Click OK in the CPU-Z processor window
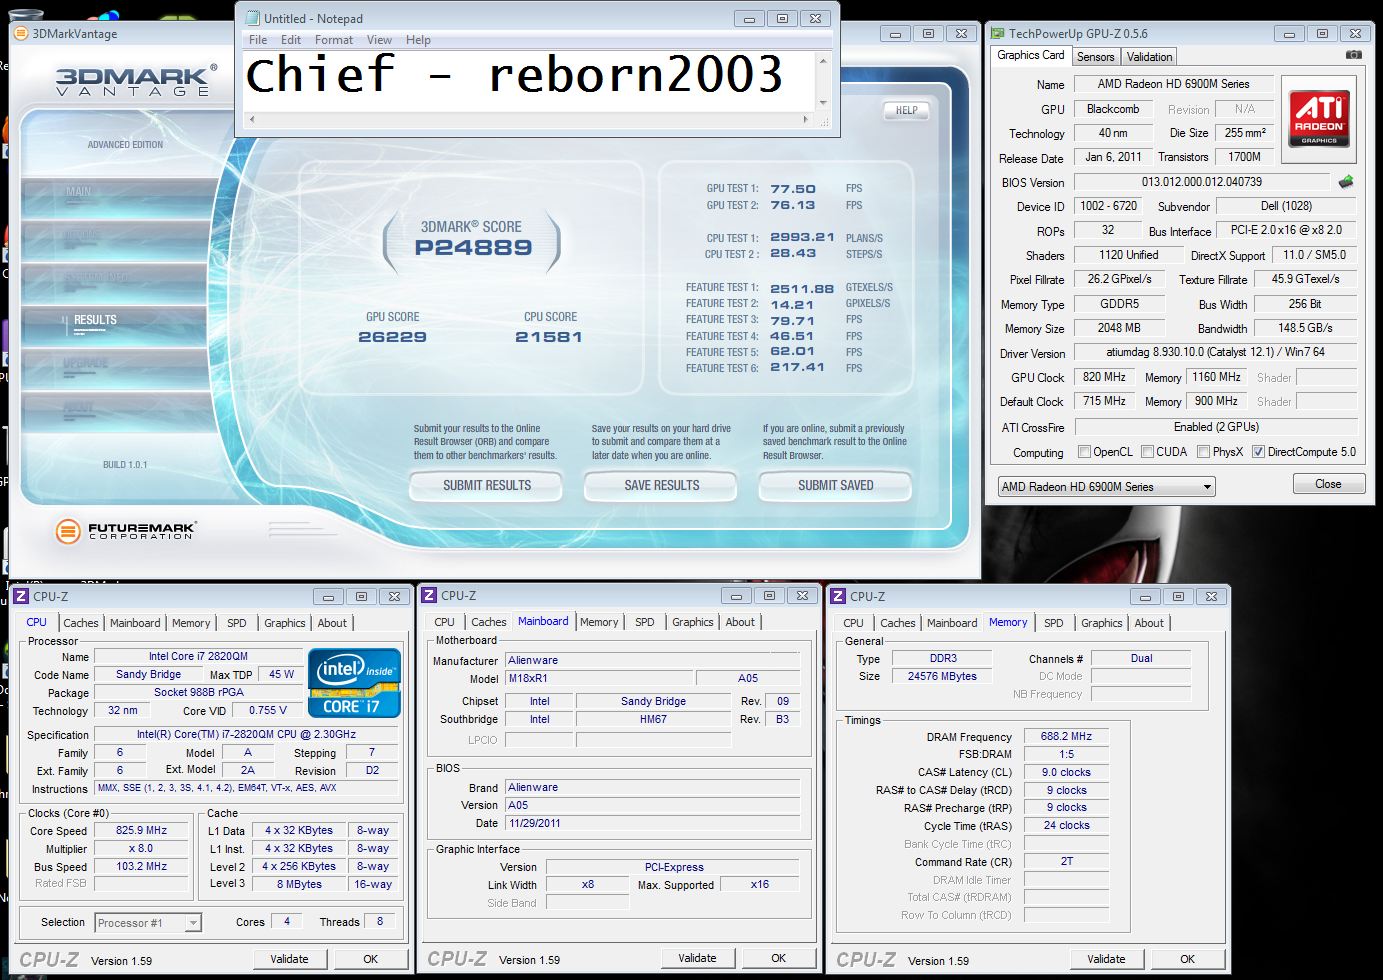Viewport: 1383px width, 980px height. click(370, 959)
